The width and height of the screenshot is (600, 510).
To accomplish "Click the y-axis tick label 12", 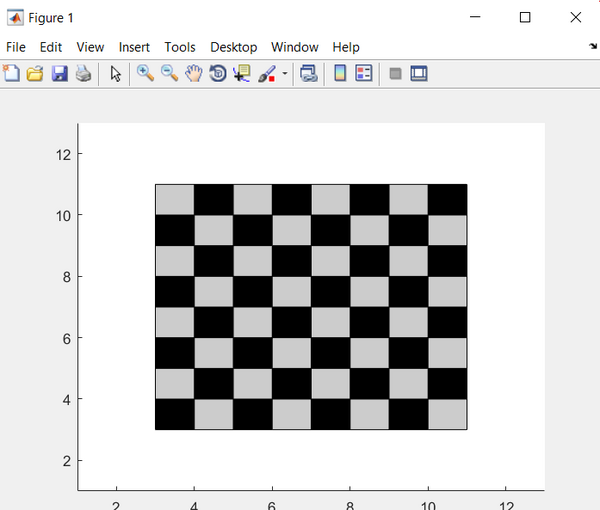I will (64, 155).
